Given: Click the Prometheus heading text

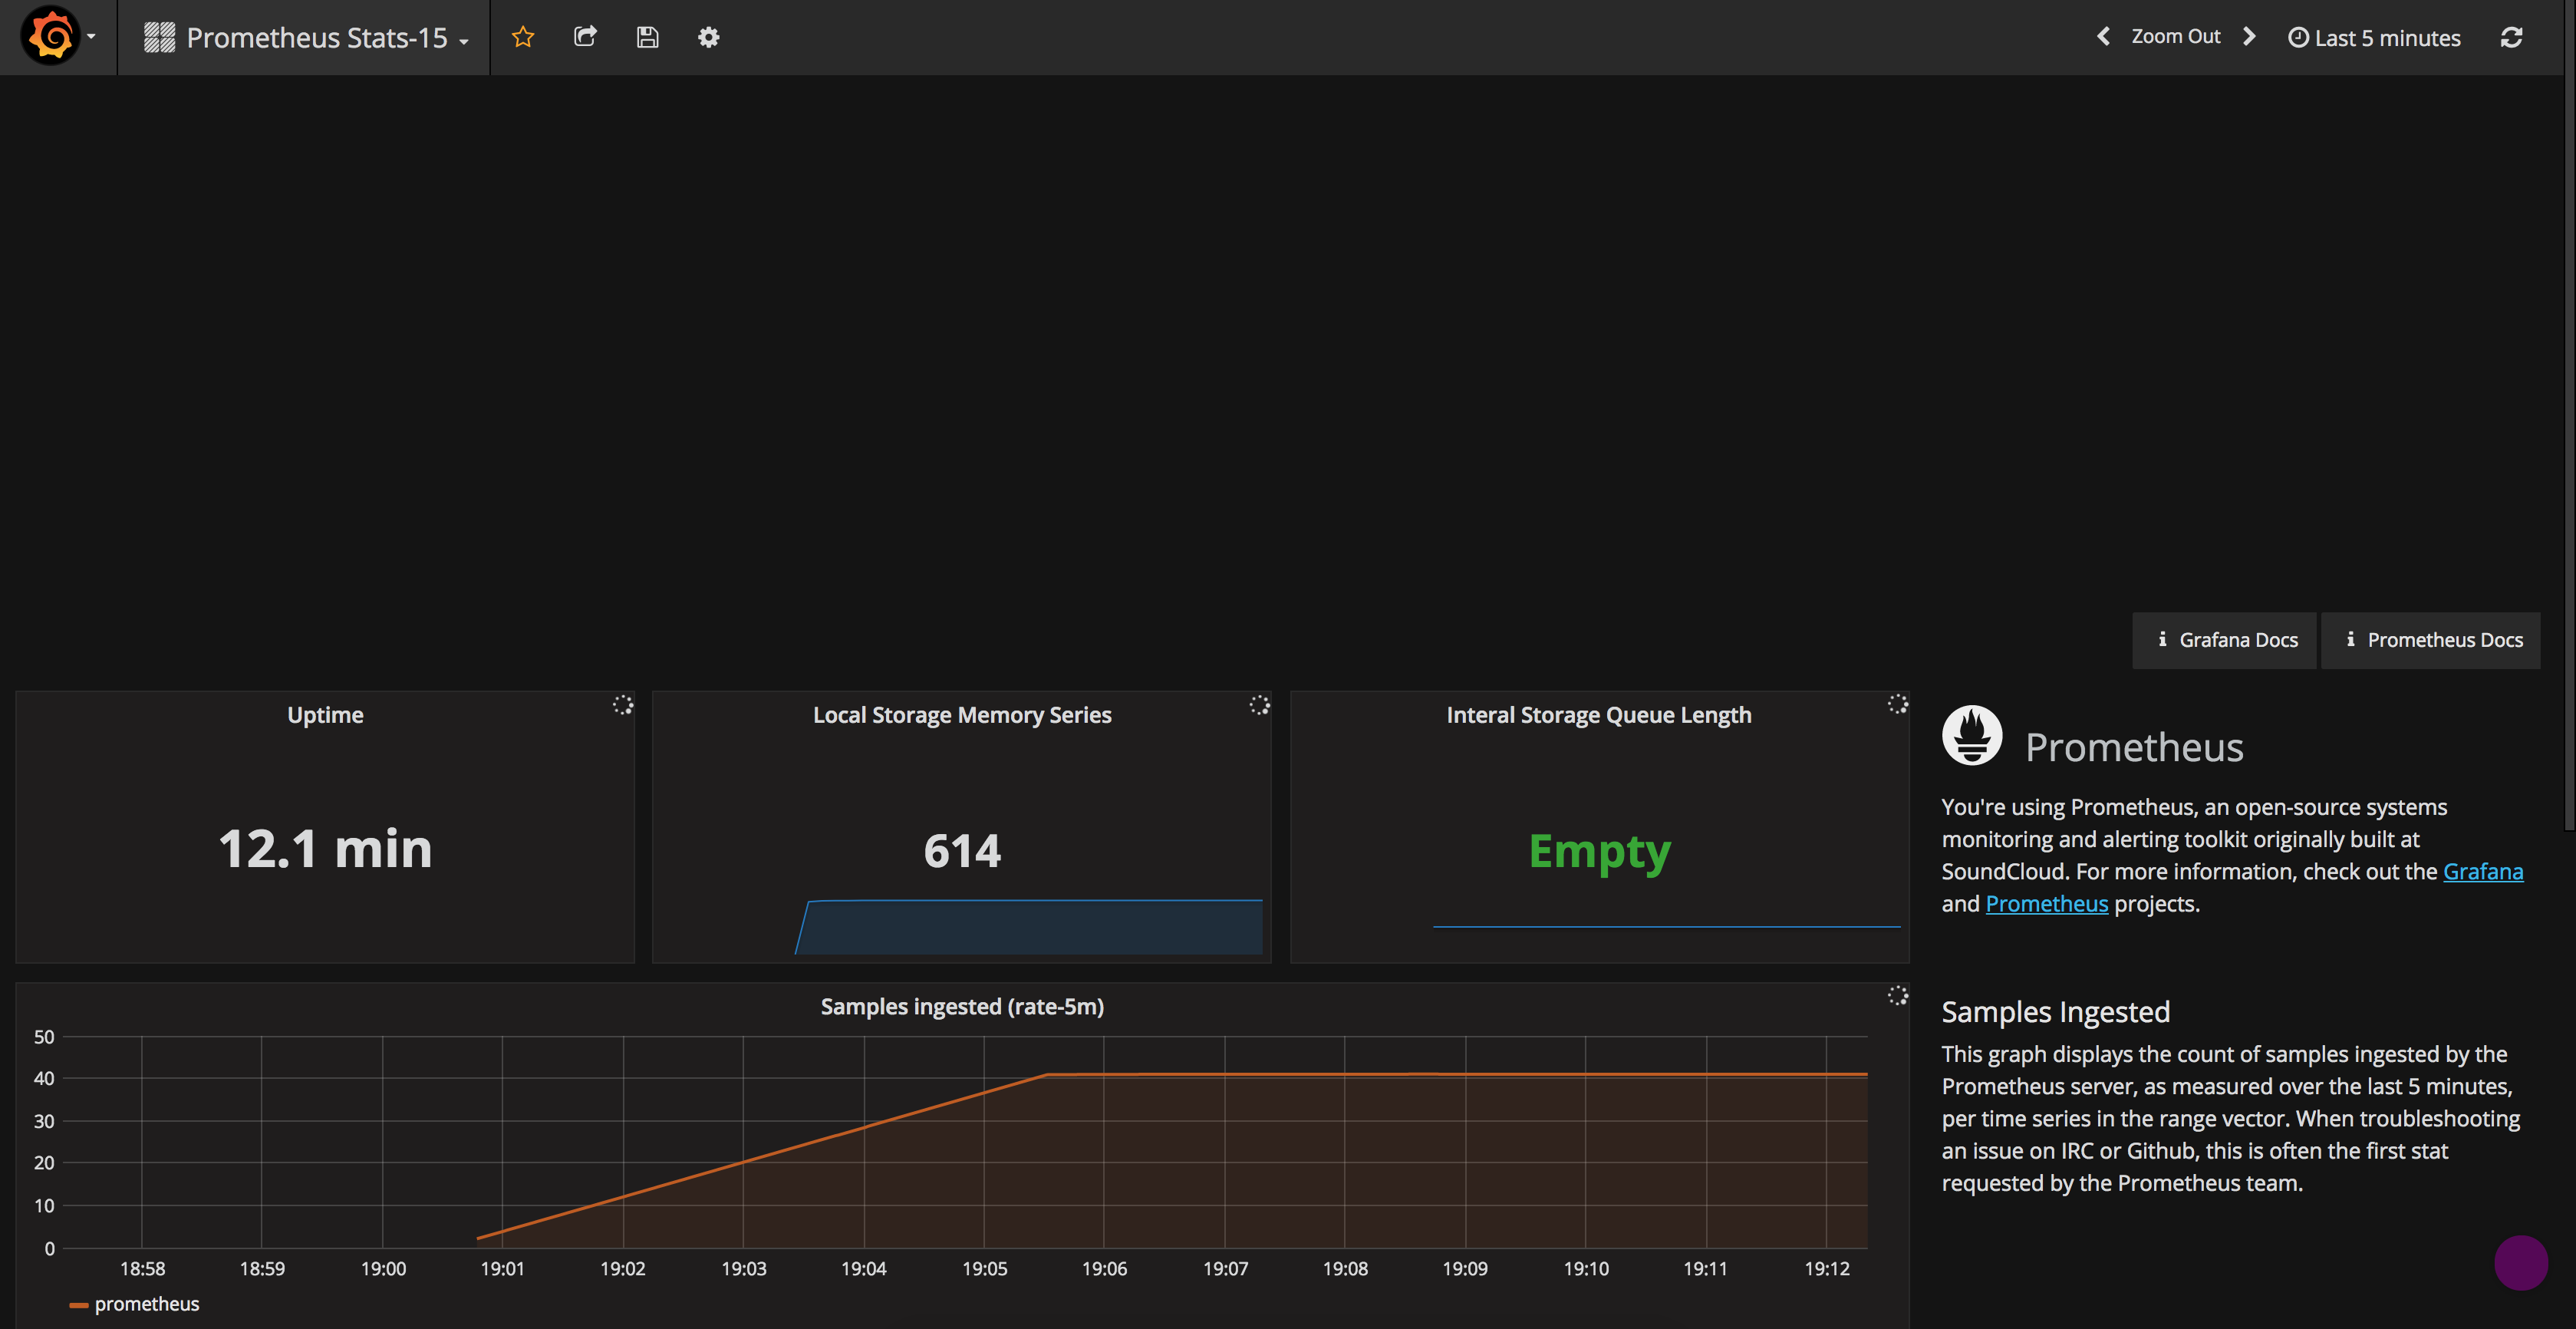Looking at the screenshot, I should point(2134,748).
